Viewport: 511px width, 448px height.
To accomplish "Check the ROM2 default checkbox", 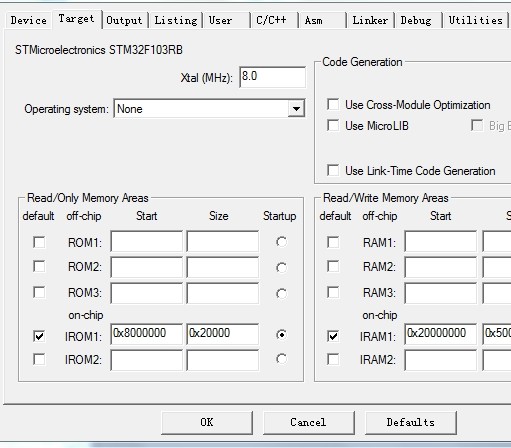I will [39, 266].
